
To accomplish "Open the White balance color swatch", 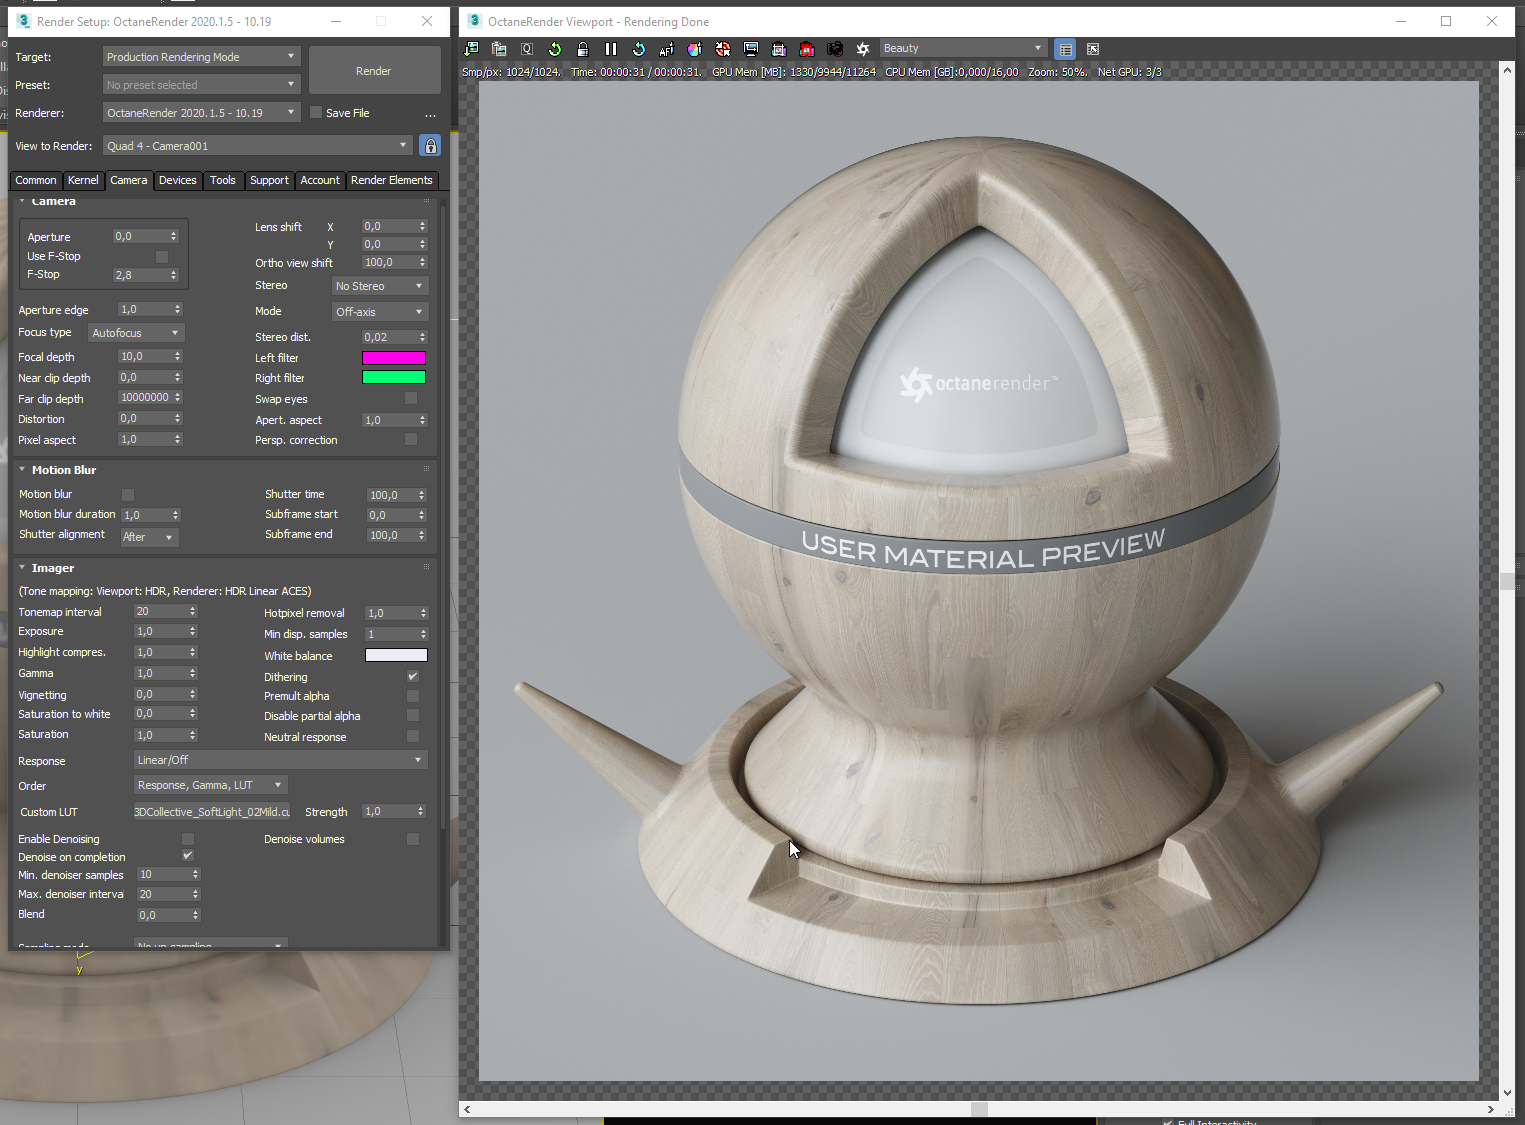I will pos(396,655).
